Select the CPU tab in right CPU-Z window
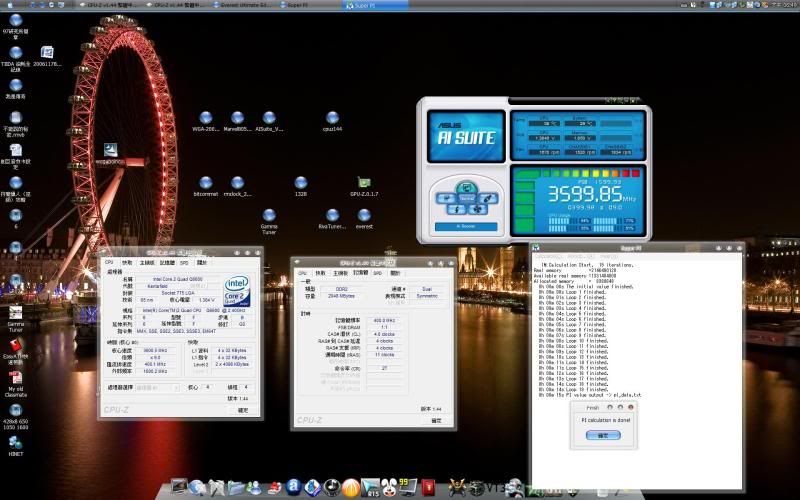Screen dimensions: 800x500 pyautogui.click(x=304, y=272)
